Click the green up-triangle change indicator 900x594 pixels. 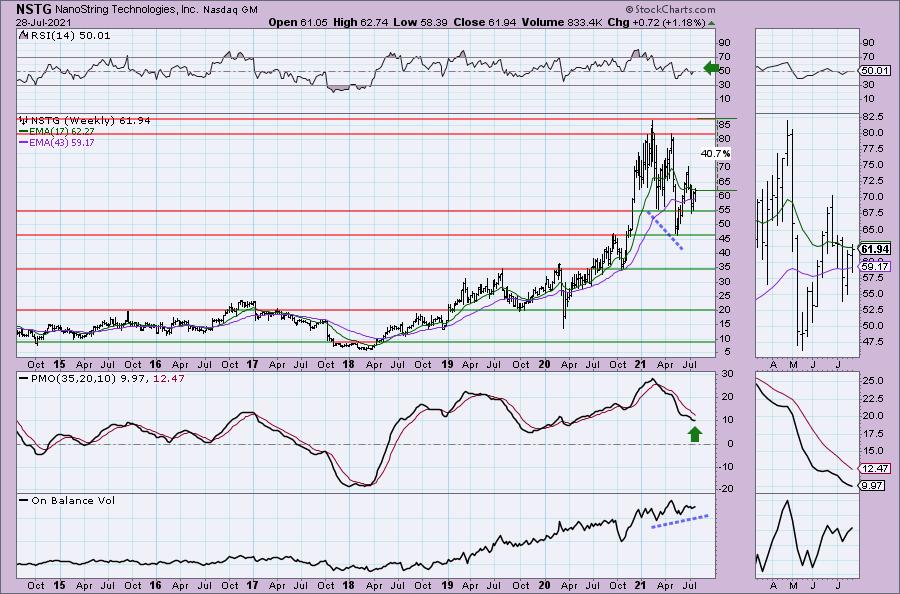coord(712,23)
